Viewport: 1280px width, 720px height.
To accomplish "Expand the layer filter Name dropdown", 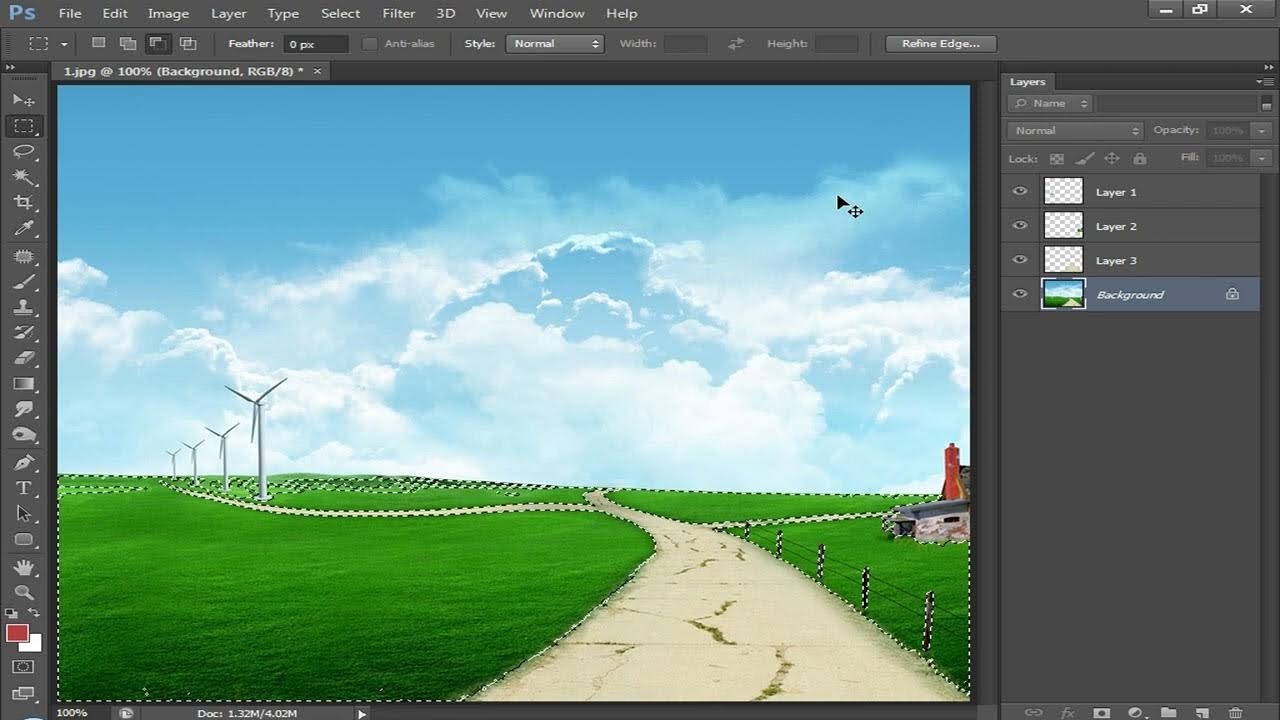I will [x=1050, y=104].
